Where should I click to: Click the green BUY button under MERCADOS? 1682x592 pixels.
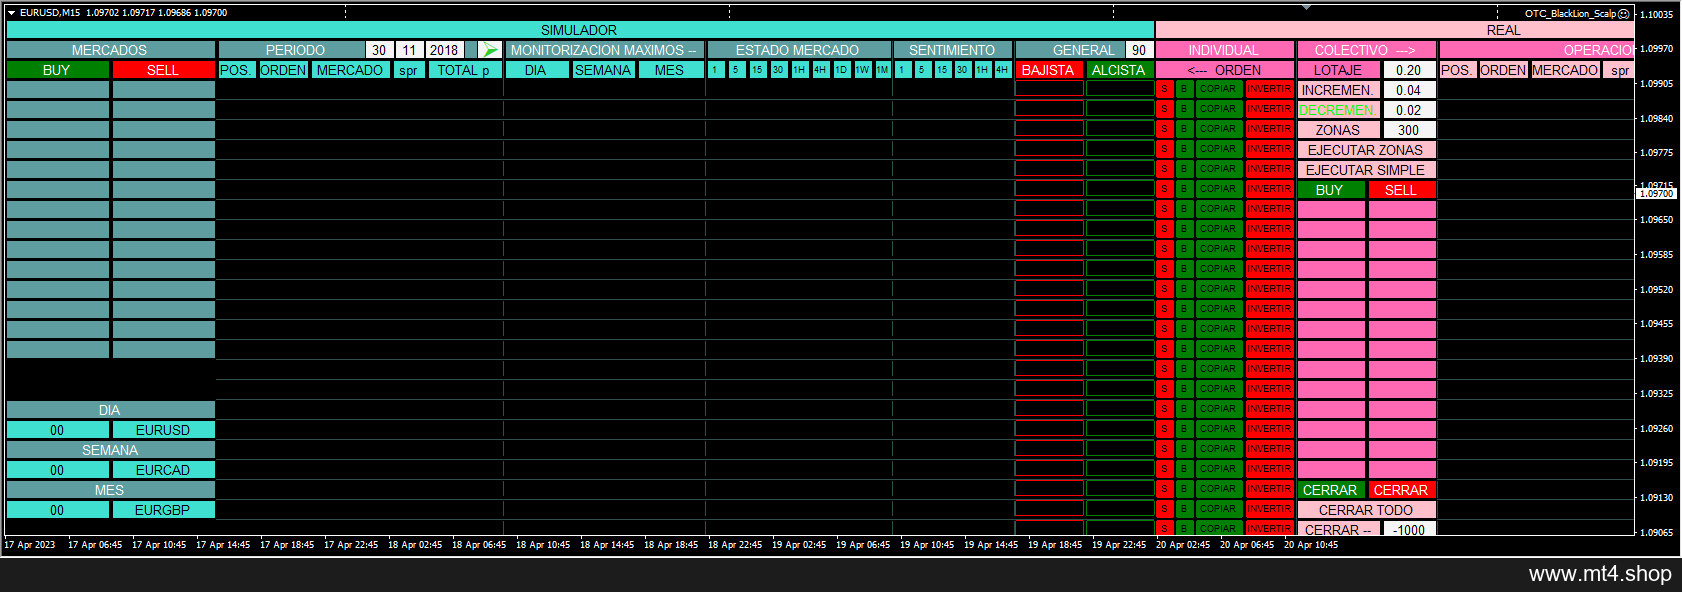click(x=57, y=70)
